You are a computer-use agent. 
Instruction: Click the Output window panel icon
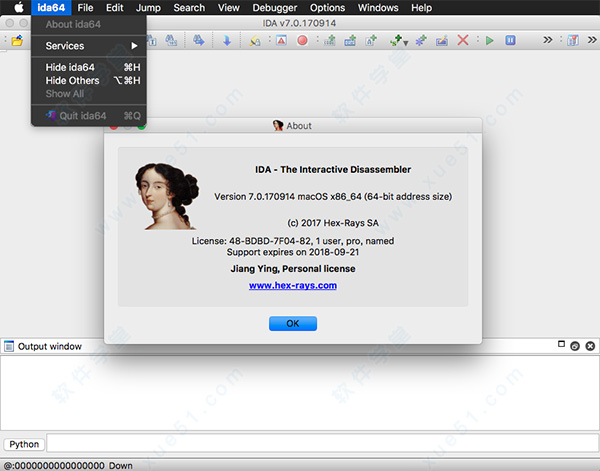[9, 346]
